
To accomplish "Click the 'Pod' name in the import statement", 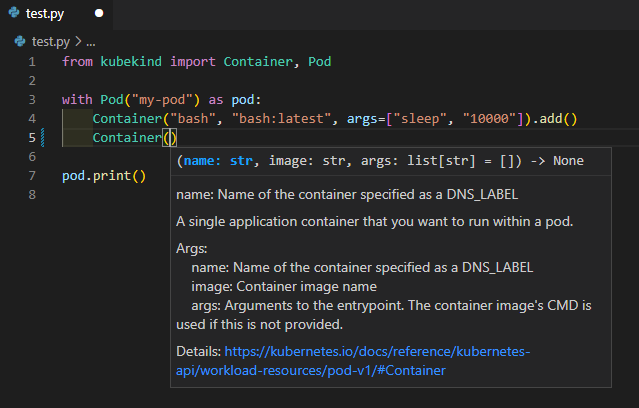I will 320,62.
